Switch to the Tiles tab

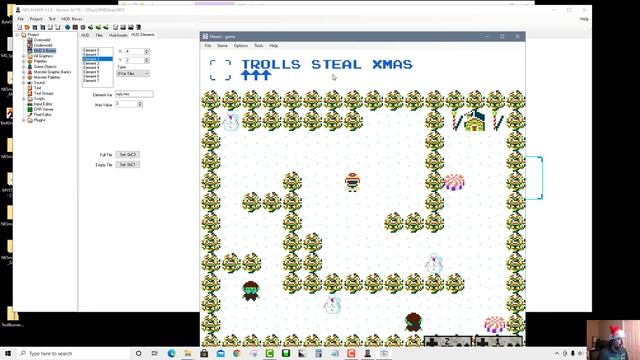99,35
